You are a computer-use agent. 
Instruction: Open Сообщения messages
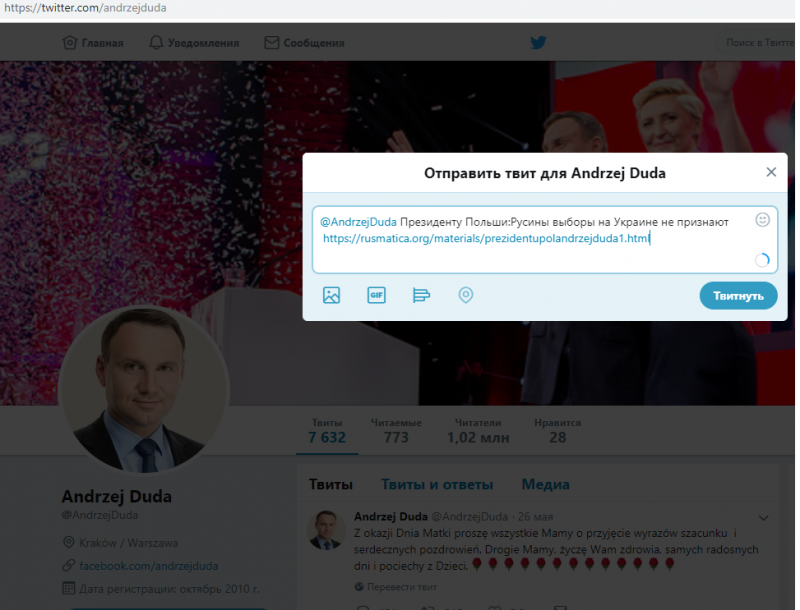(304, 43)
